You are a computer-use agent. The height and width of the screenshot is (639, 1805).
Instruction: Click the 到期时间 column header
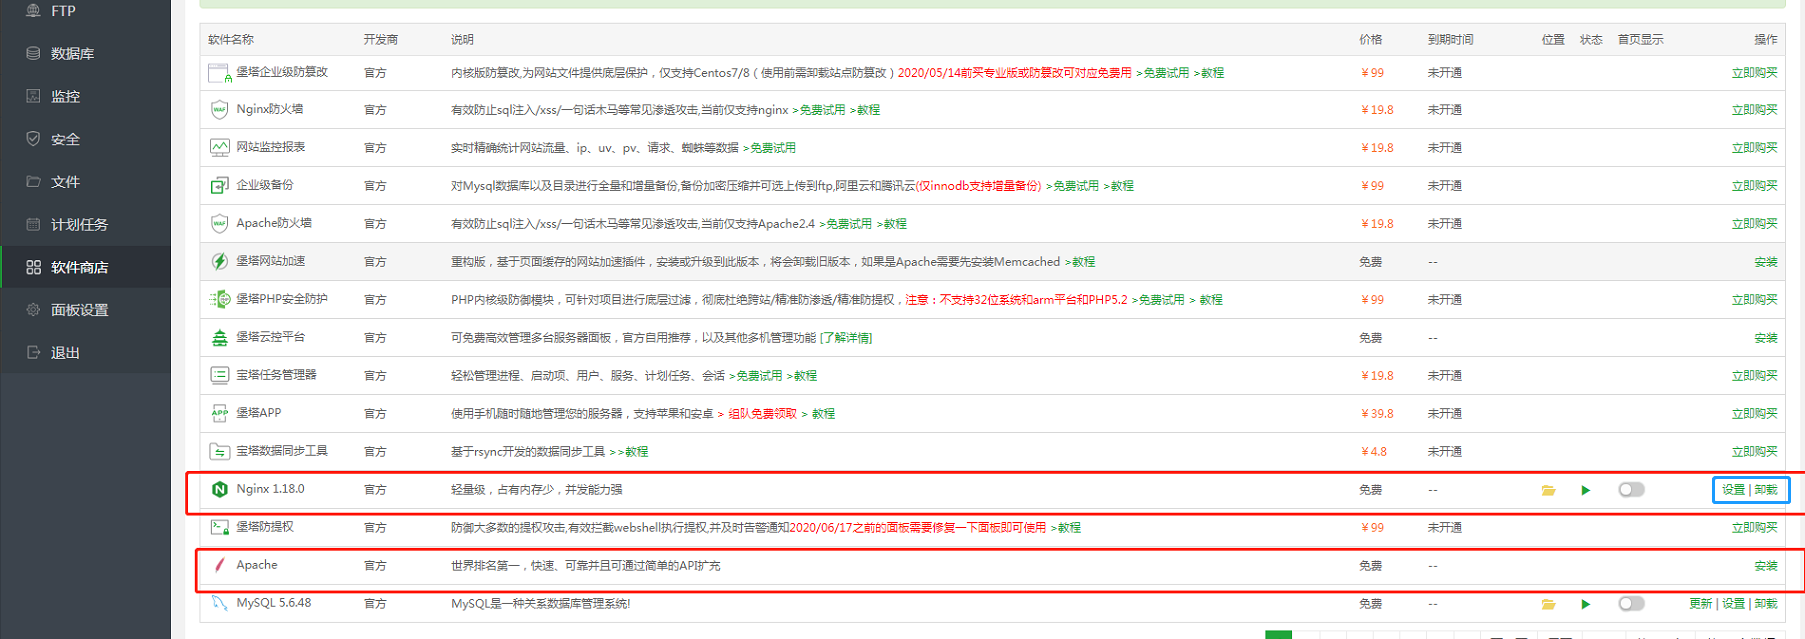coord(1451,40)
